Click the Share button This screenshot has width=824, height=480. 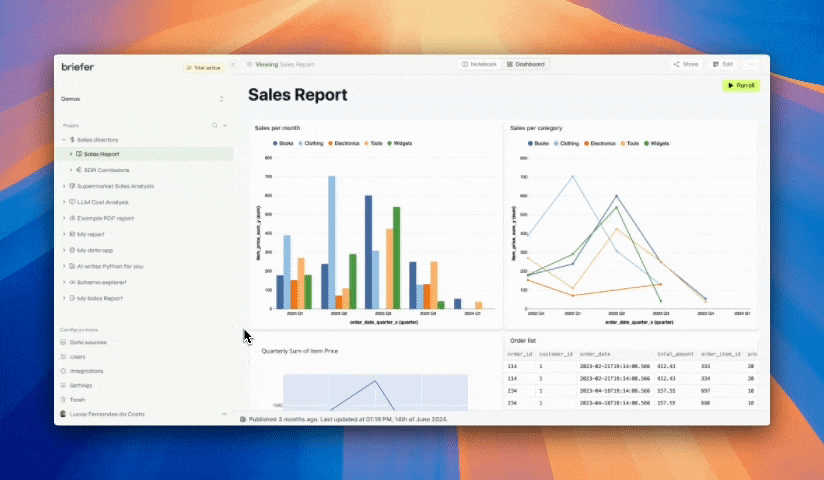(686, 64)
